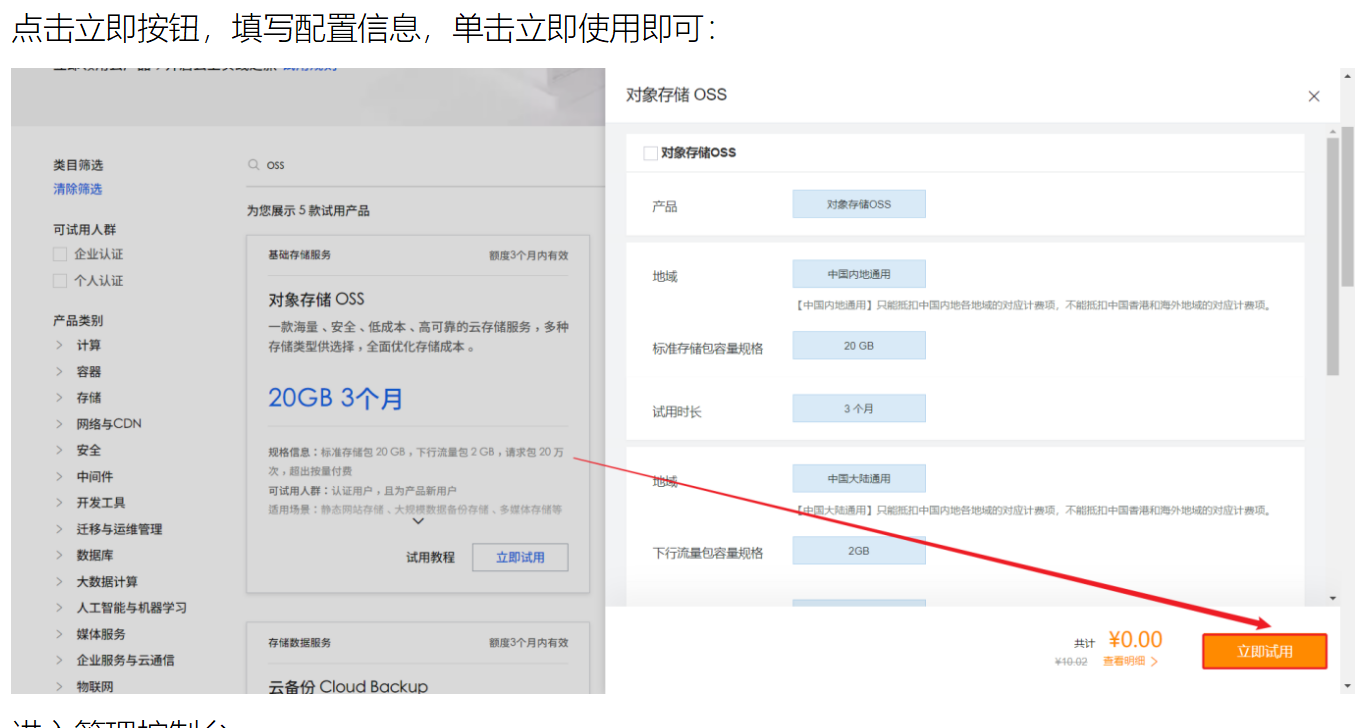Click the 存储数据服务 card label

[x=299, y=642]
